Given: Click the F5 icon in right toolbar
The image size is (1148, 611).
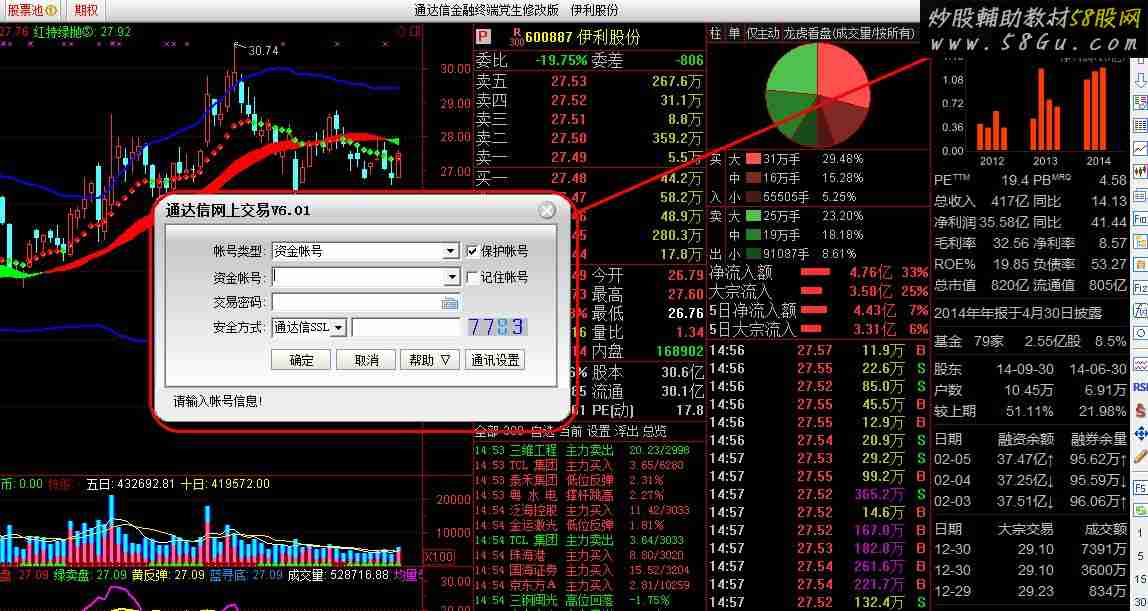Looking at the screenshot, I should 1140,488.
